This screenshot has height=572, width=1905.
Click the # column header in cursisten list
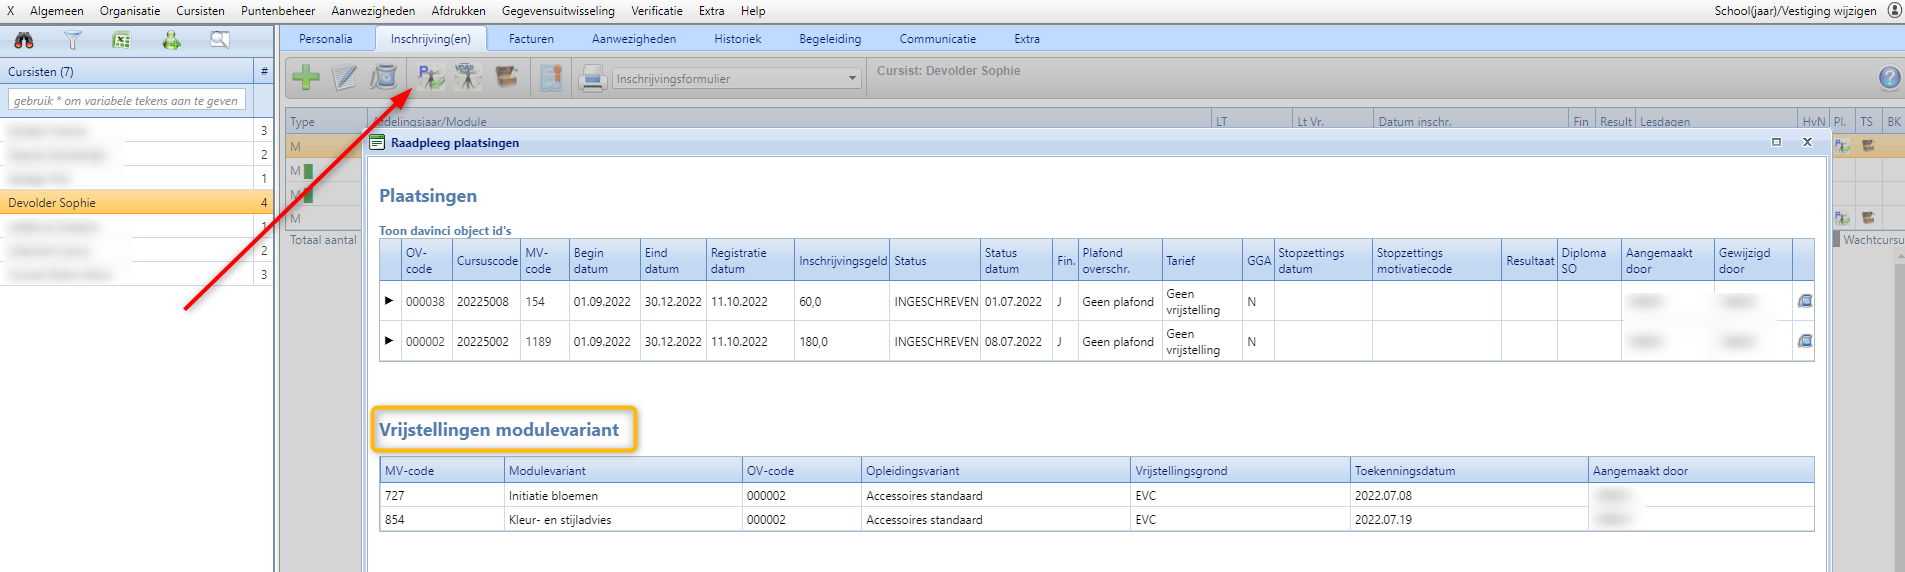click(264, 71)
